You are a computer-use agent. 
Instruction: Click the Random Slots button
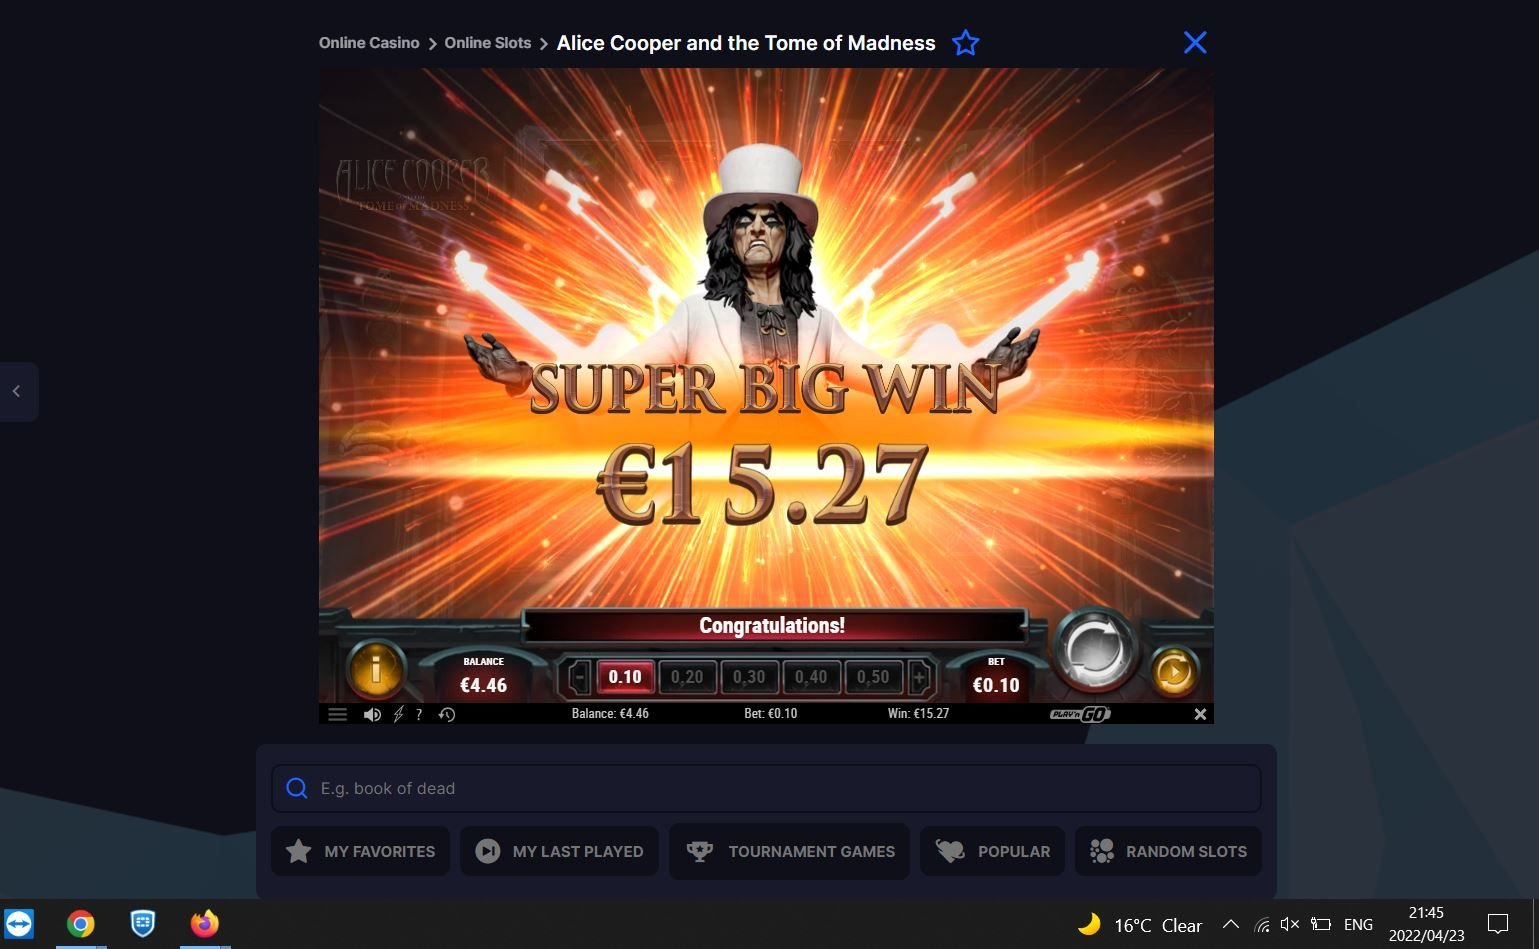pos(1168,851)
